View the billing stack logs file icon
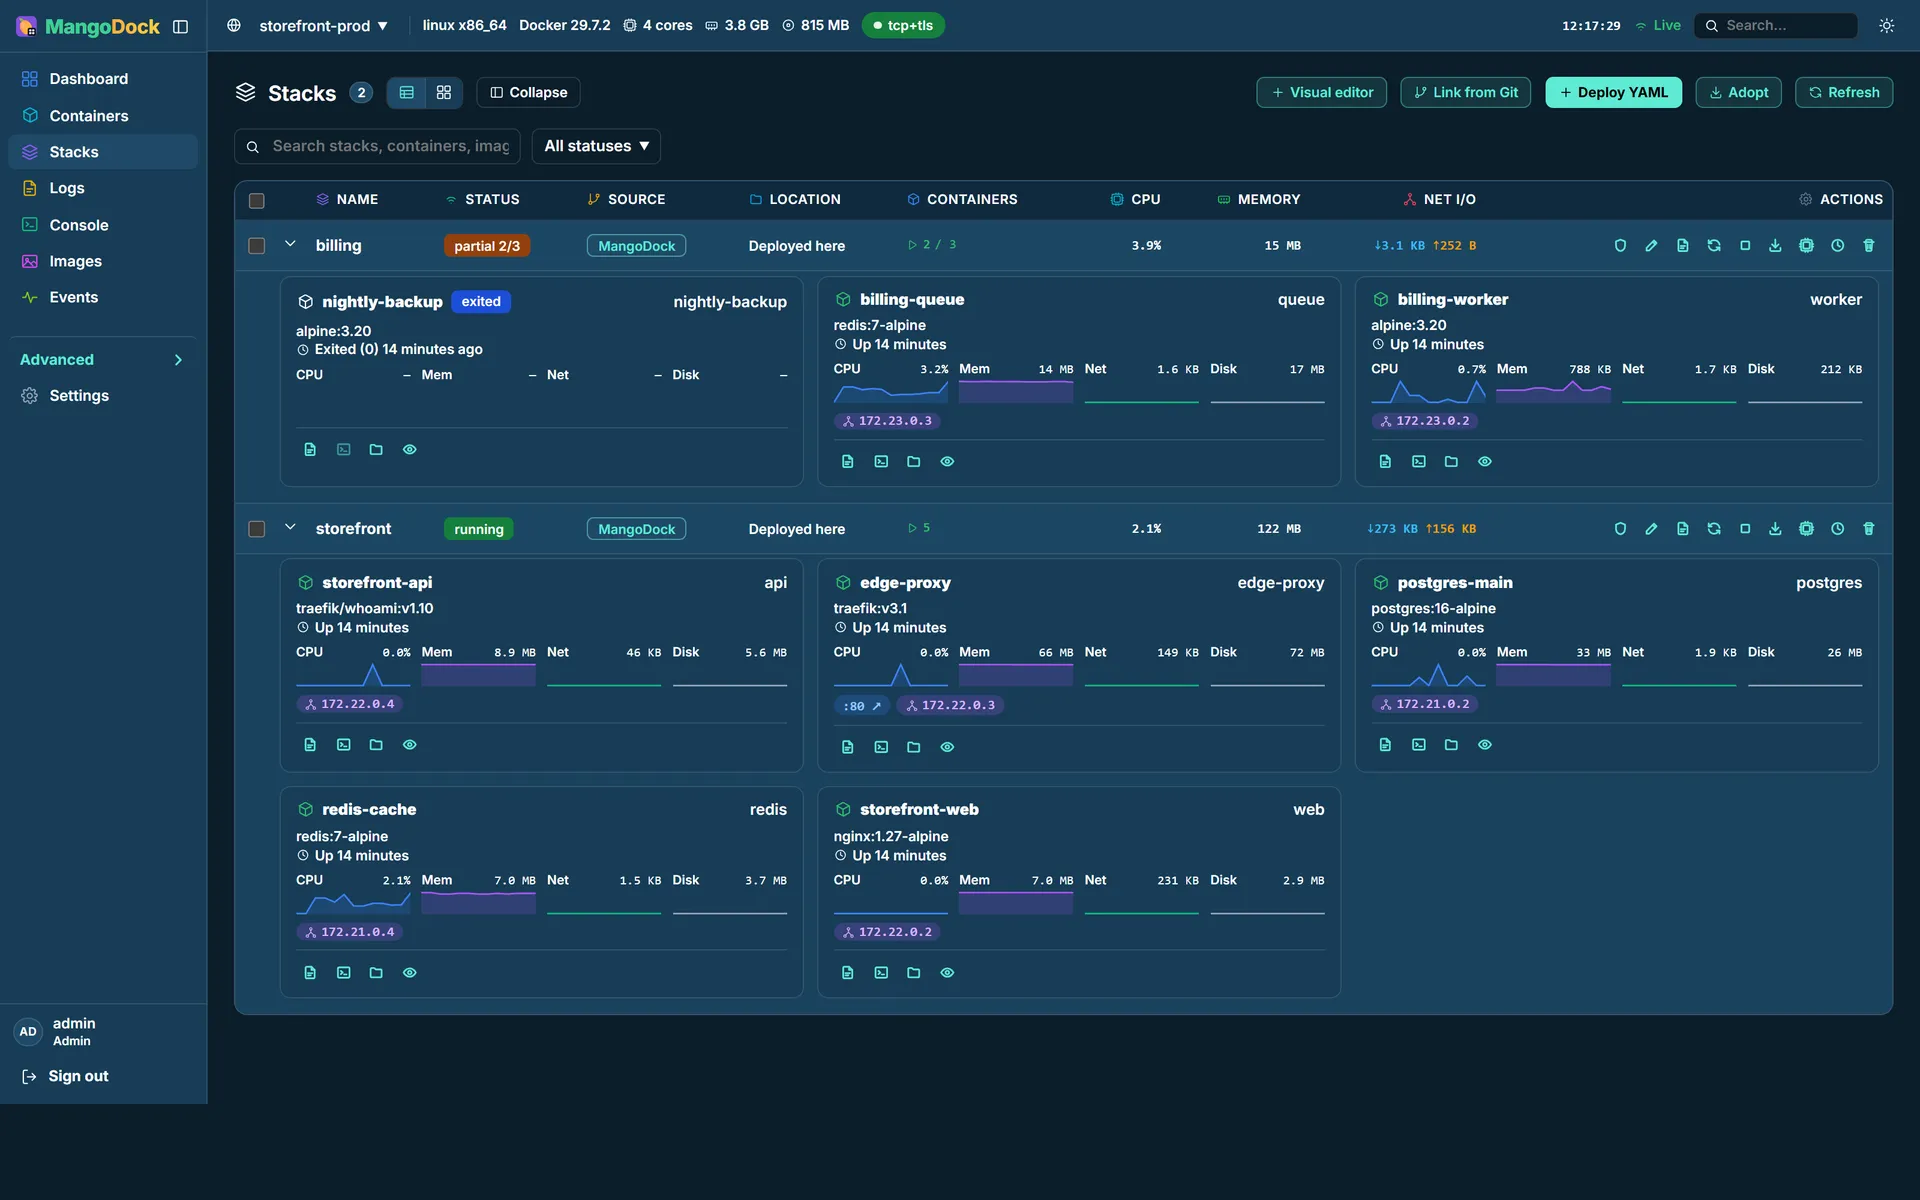The width and height of the screenshot is (1920, 1200). point(1682,246)
